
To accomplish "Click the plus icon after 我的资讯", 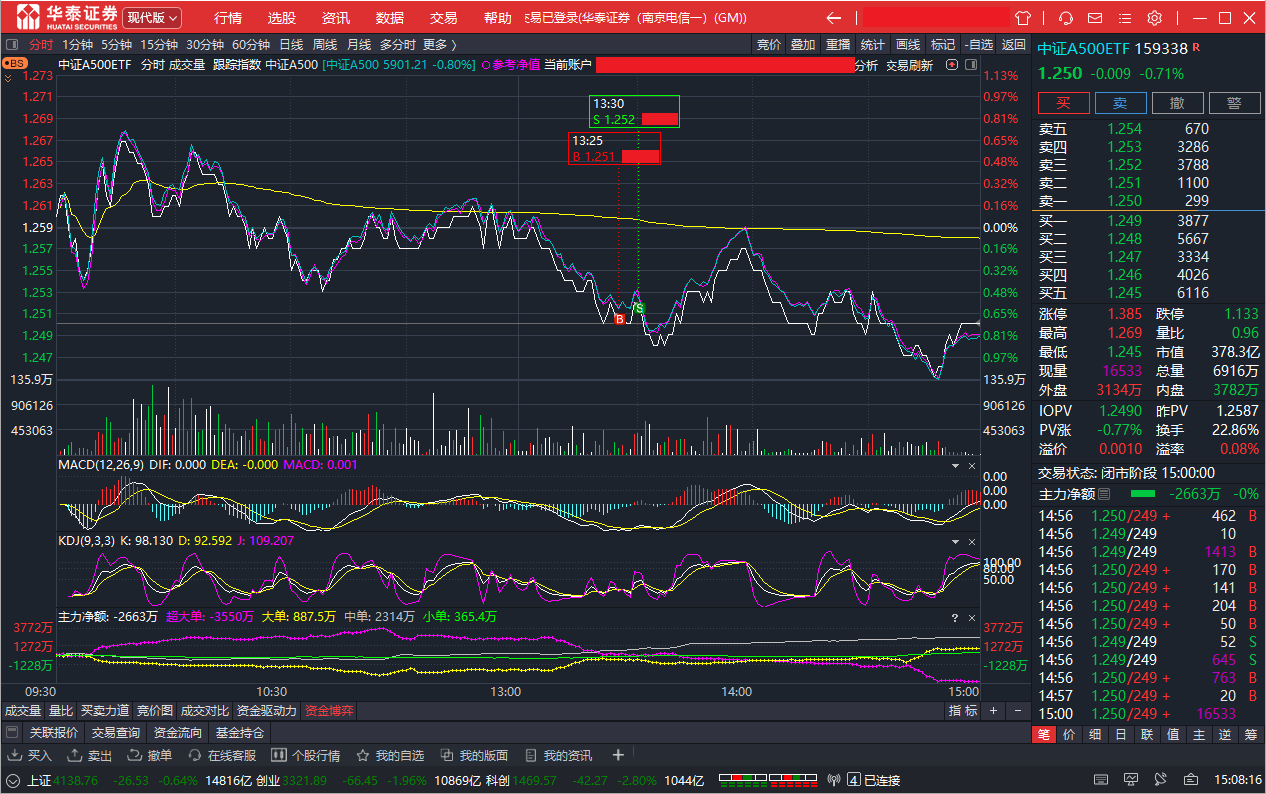I will point(618,755).
